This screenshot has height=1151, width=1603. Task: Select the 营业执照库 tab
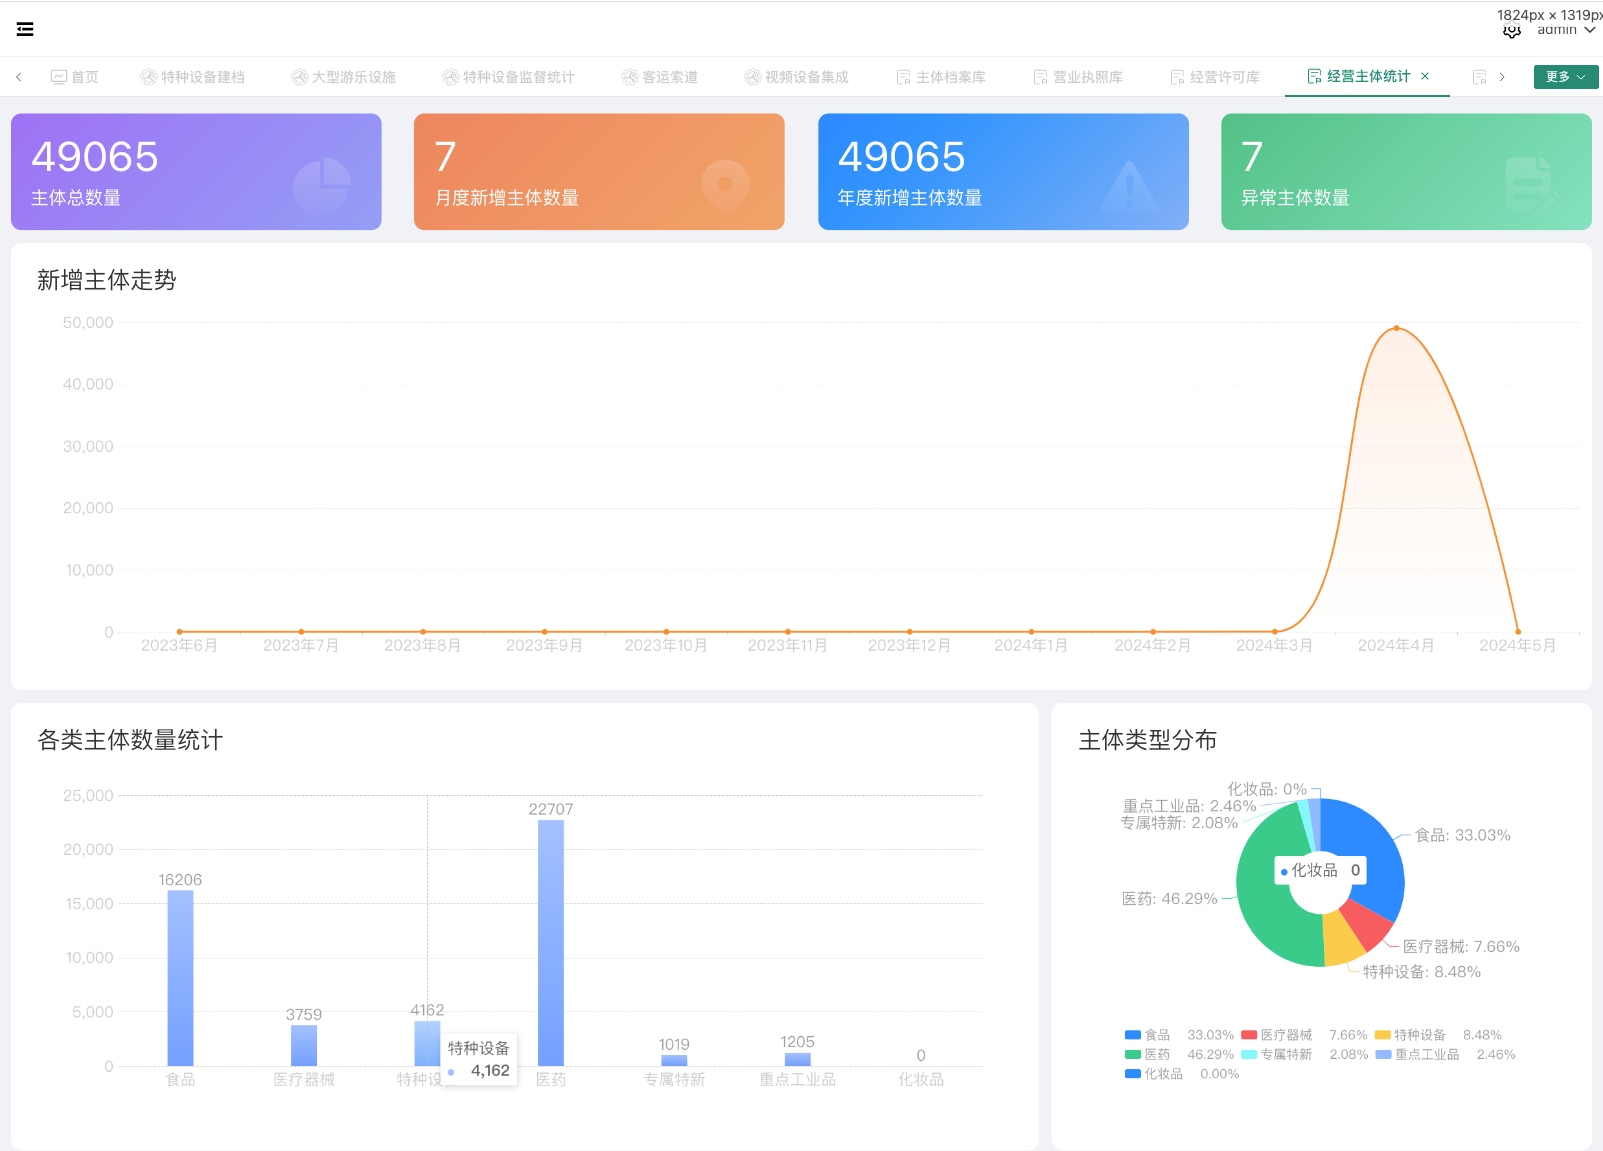click(1077, 77)
